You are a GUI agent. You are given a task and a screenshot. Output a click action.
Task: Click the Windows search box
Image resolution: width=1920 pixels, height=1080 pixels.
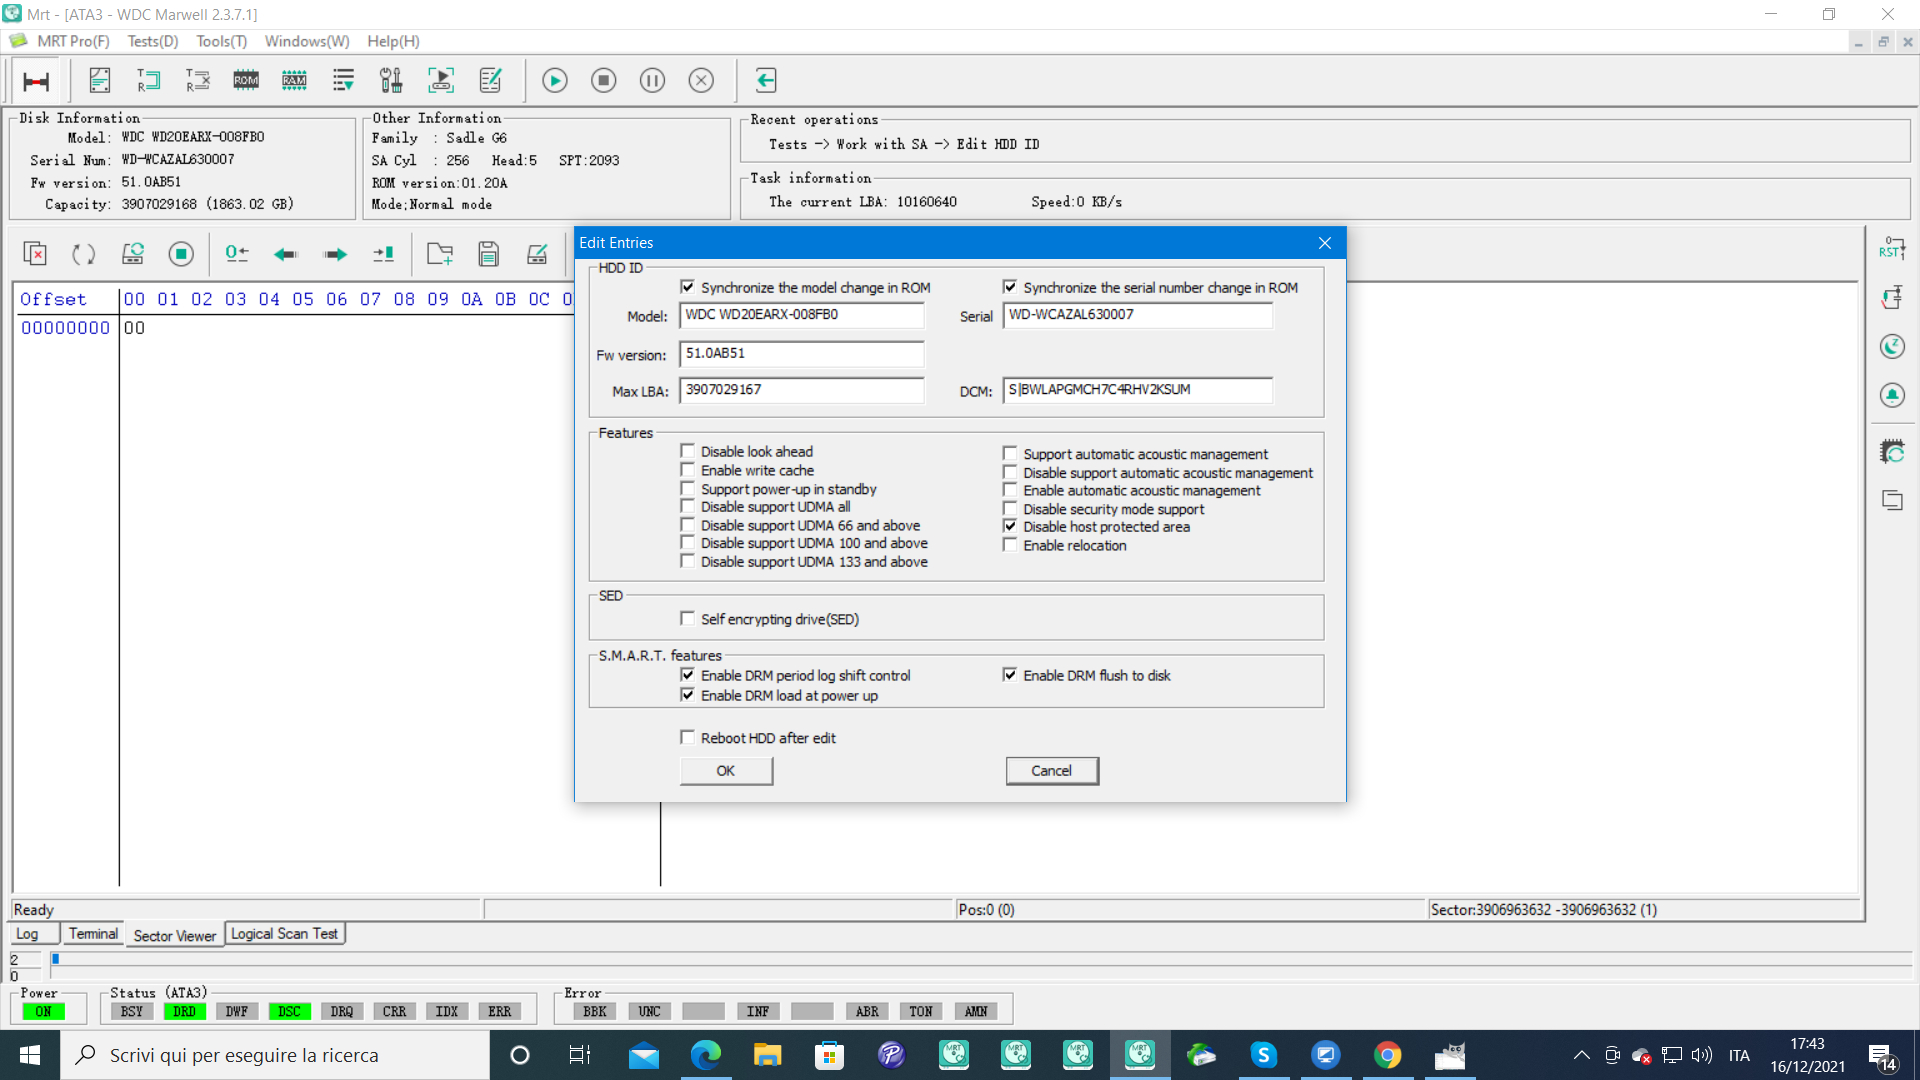coord(275,1055)
